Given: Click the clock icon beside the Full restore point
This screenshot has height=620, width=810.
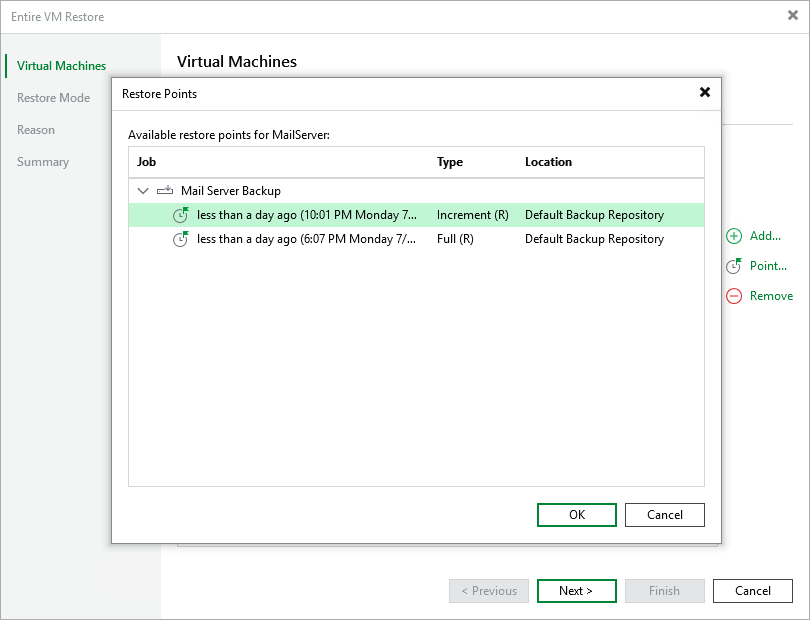Looking at the screenshot, I should click(x=181, y=239).
